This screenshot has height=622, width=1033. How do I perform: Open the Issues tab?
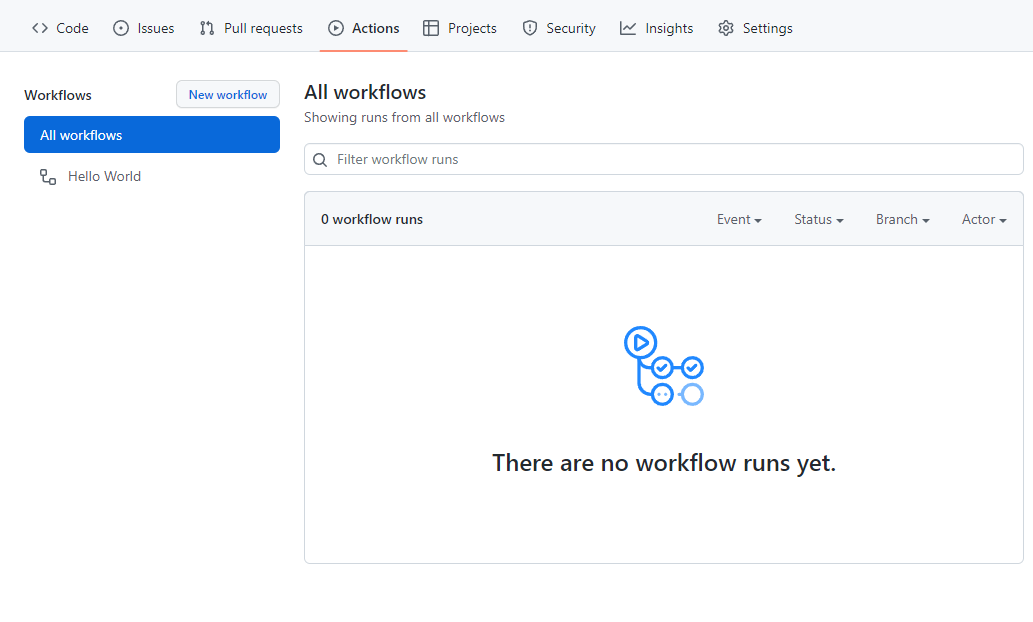coord(144,28)
